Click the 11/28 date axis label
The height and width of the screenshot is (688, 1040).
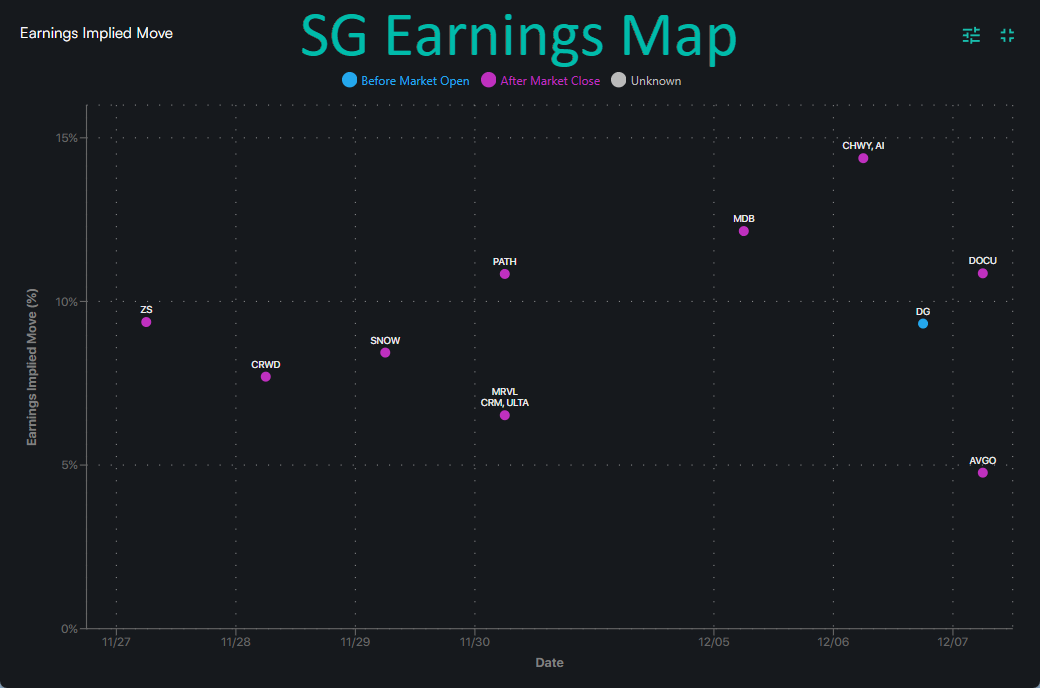(235, 642)
